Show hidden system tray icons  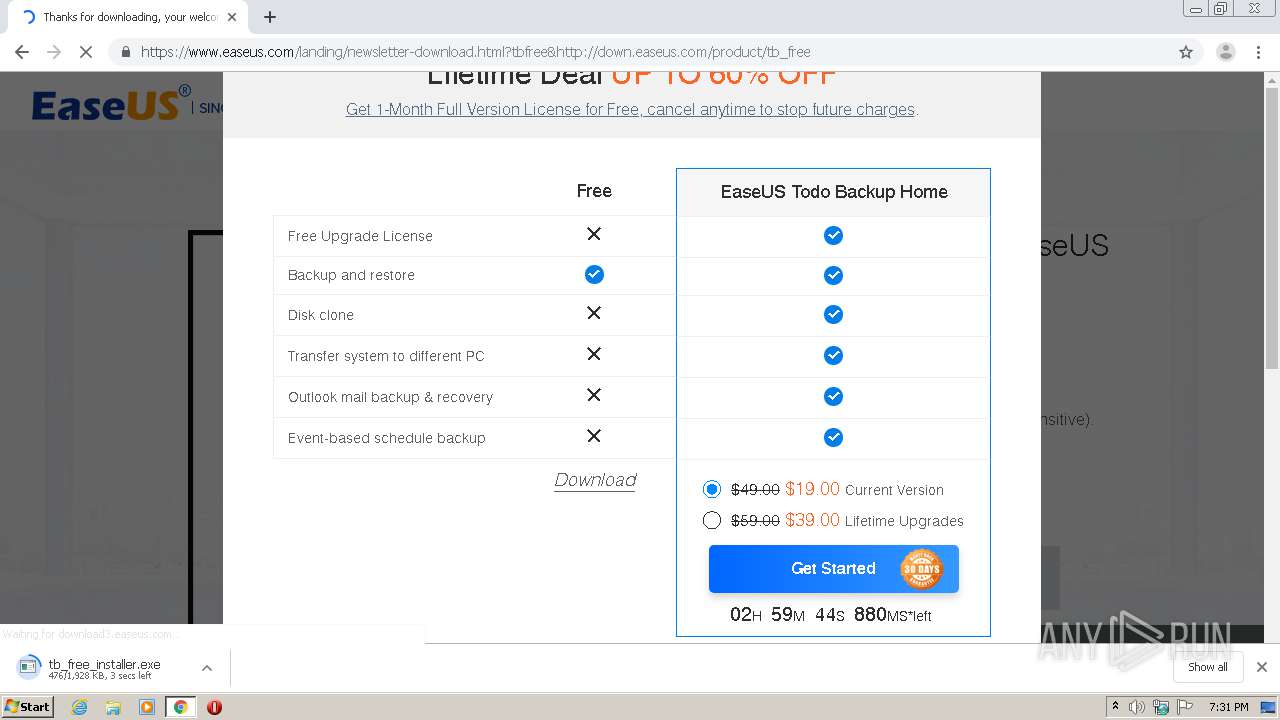tap(1115, 707)
